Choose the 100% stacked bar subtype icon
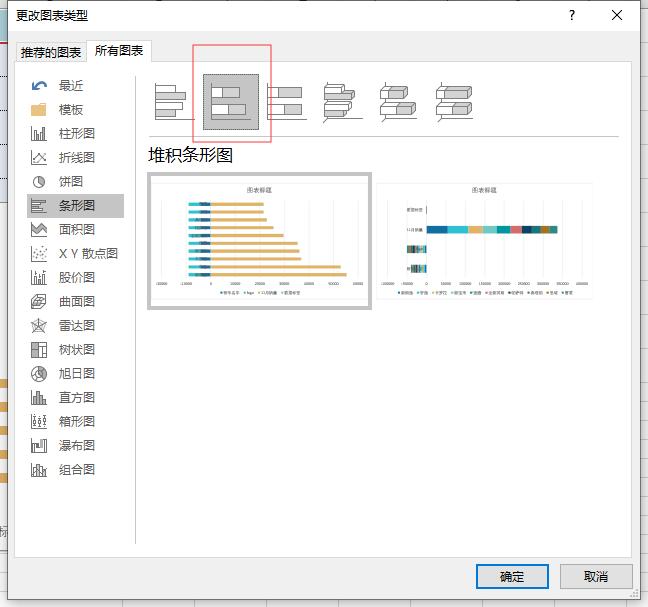The image size is (648, 607). coord(286,102)
